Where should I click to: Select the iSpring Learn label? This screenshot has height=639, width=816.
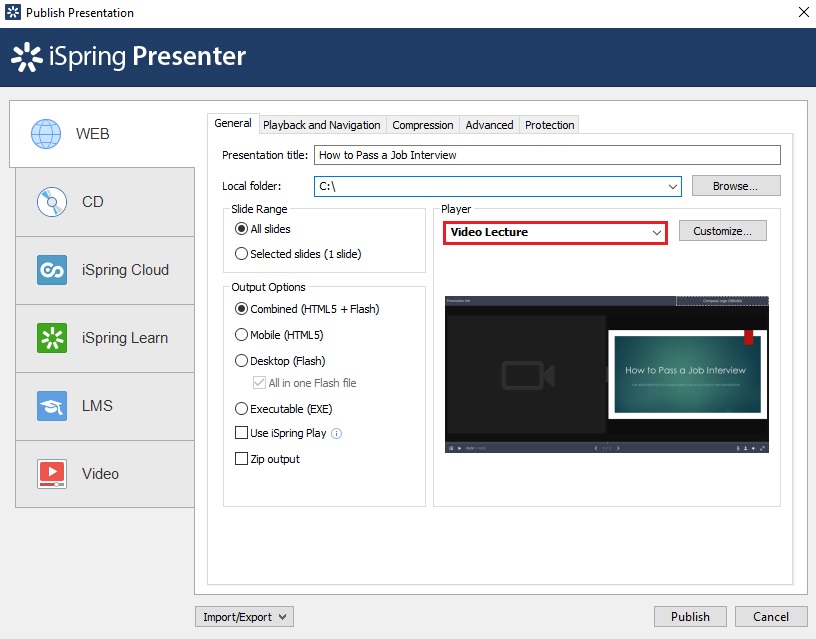tap(125, 338)
